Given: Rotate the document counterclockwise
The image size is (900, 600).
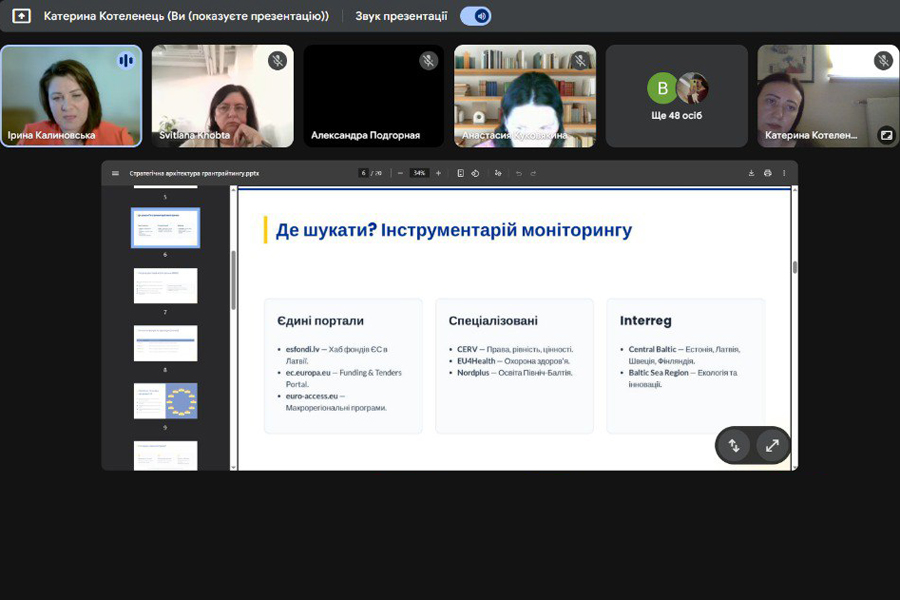Looking at the screenshot, I should coord(475,173).
